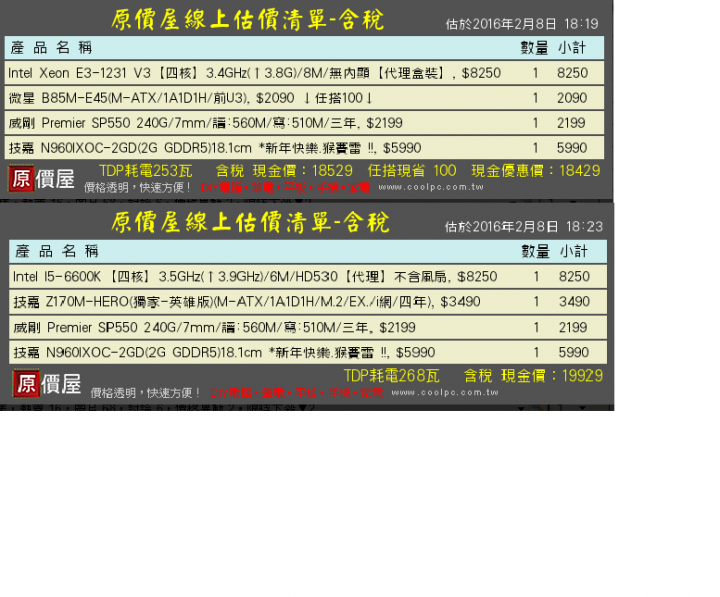Viewport: 720px width, 597px height.
Task: Click the 數量 column header in bottom quote
Action: pos(535,251)
